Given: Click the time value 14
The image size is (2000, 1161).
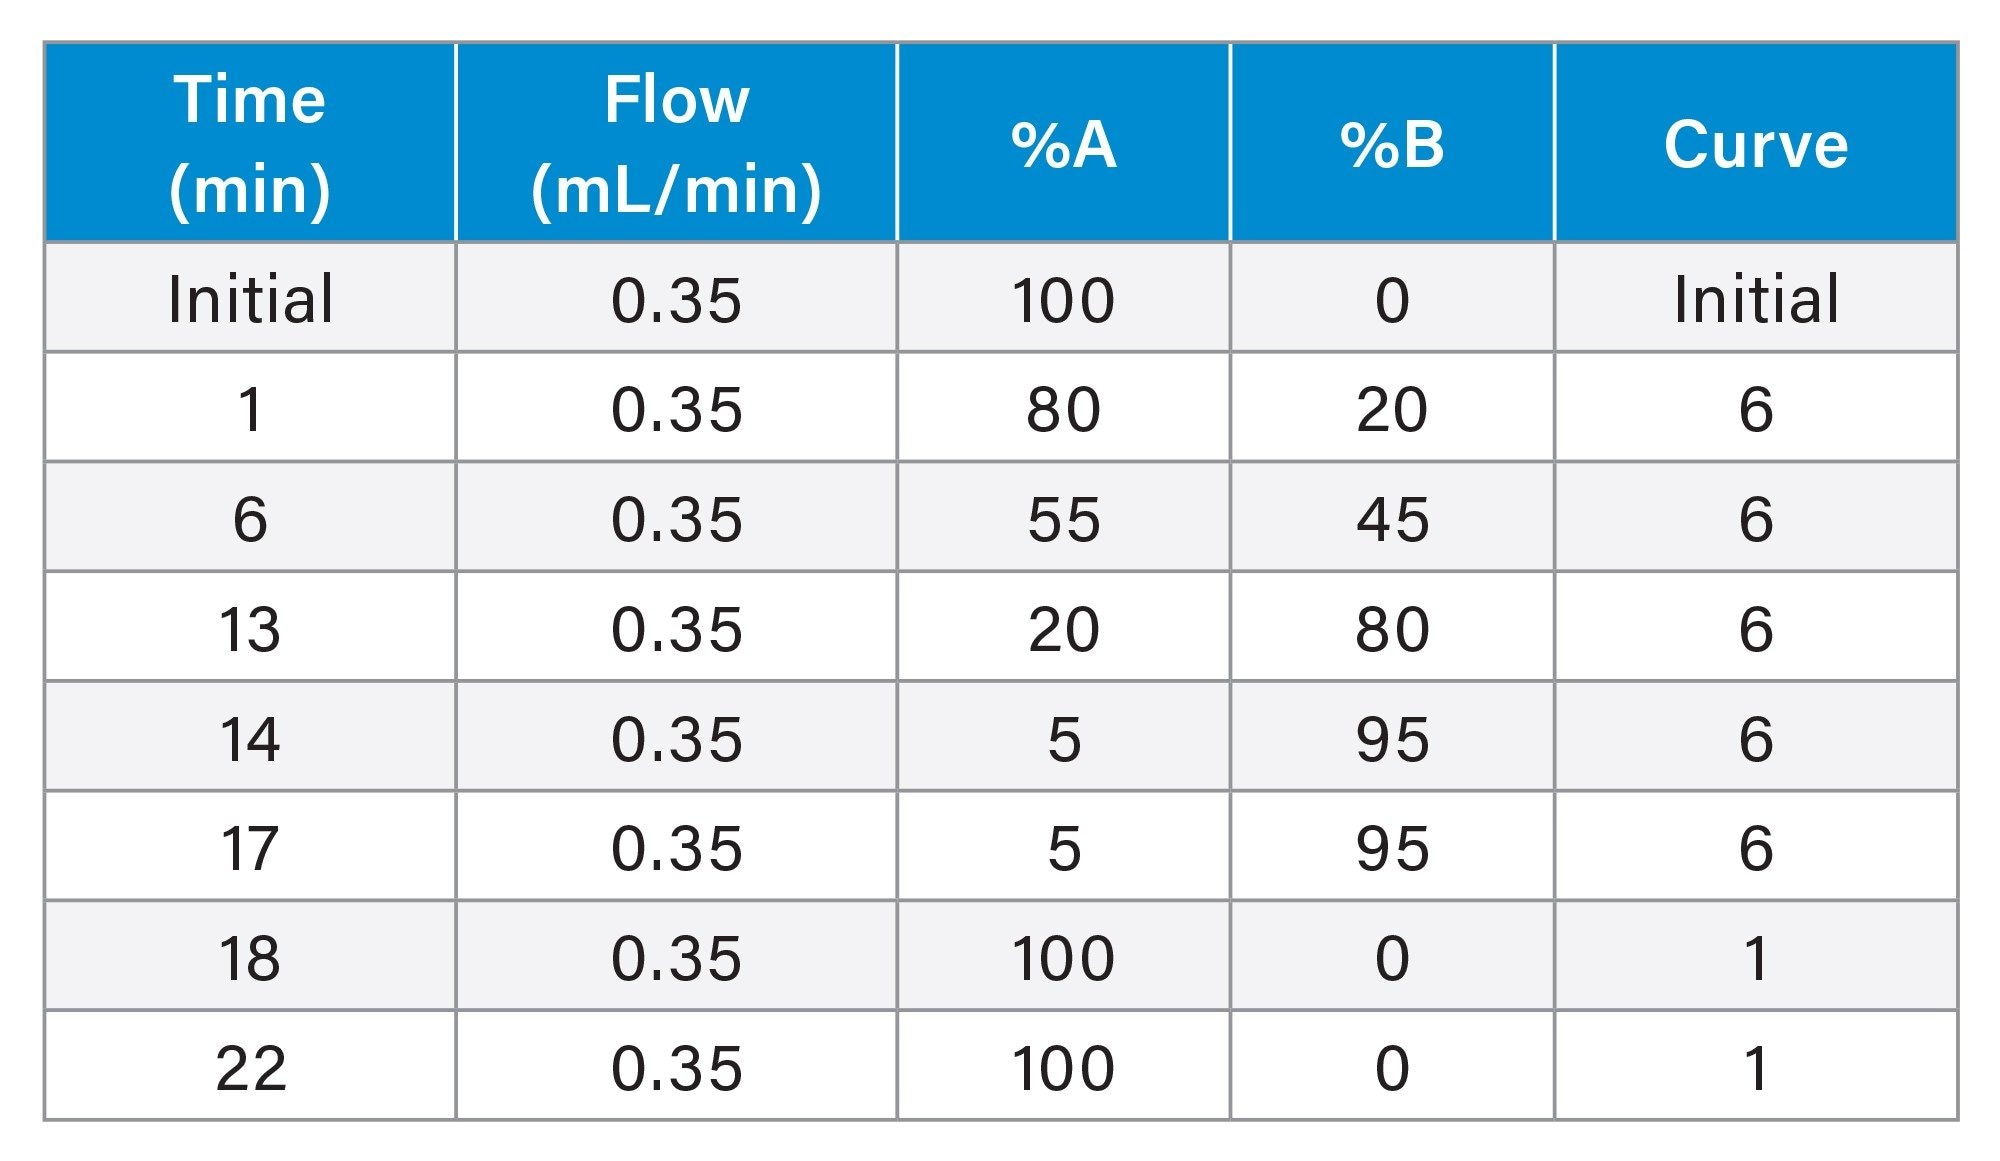Looking at the screenshot, I should pos(250,739).
